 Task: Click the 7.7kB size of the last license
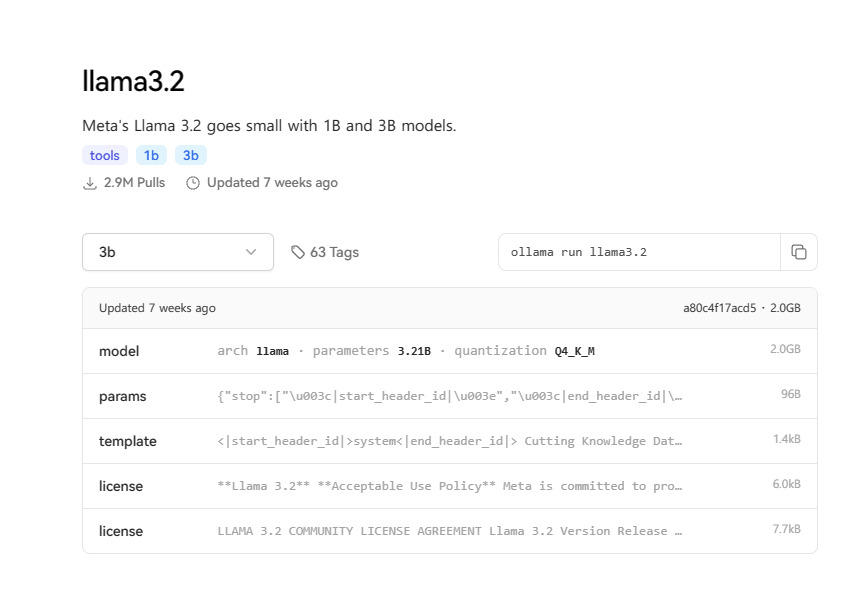coord(784,529)
